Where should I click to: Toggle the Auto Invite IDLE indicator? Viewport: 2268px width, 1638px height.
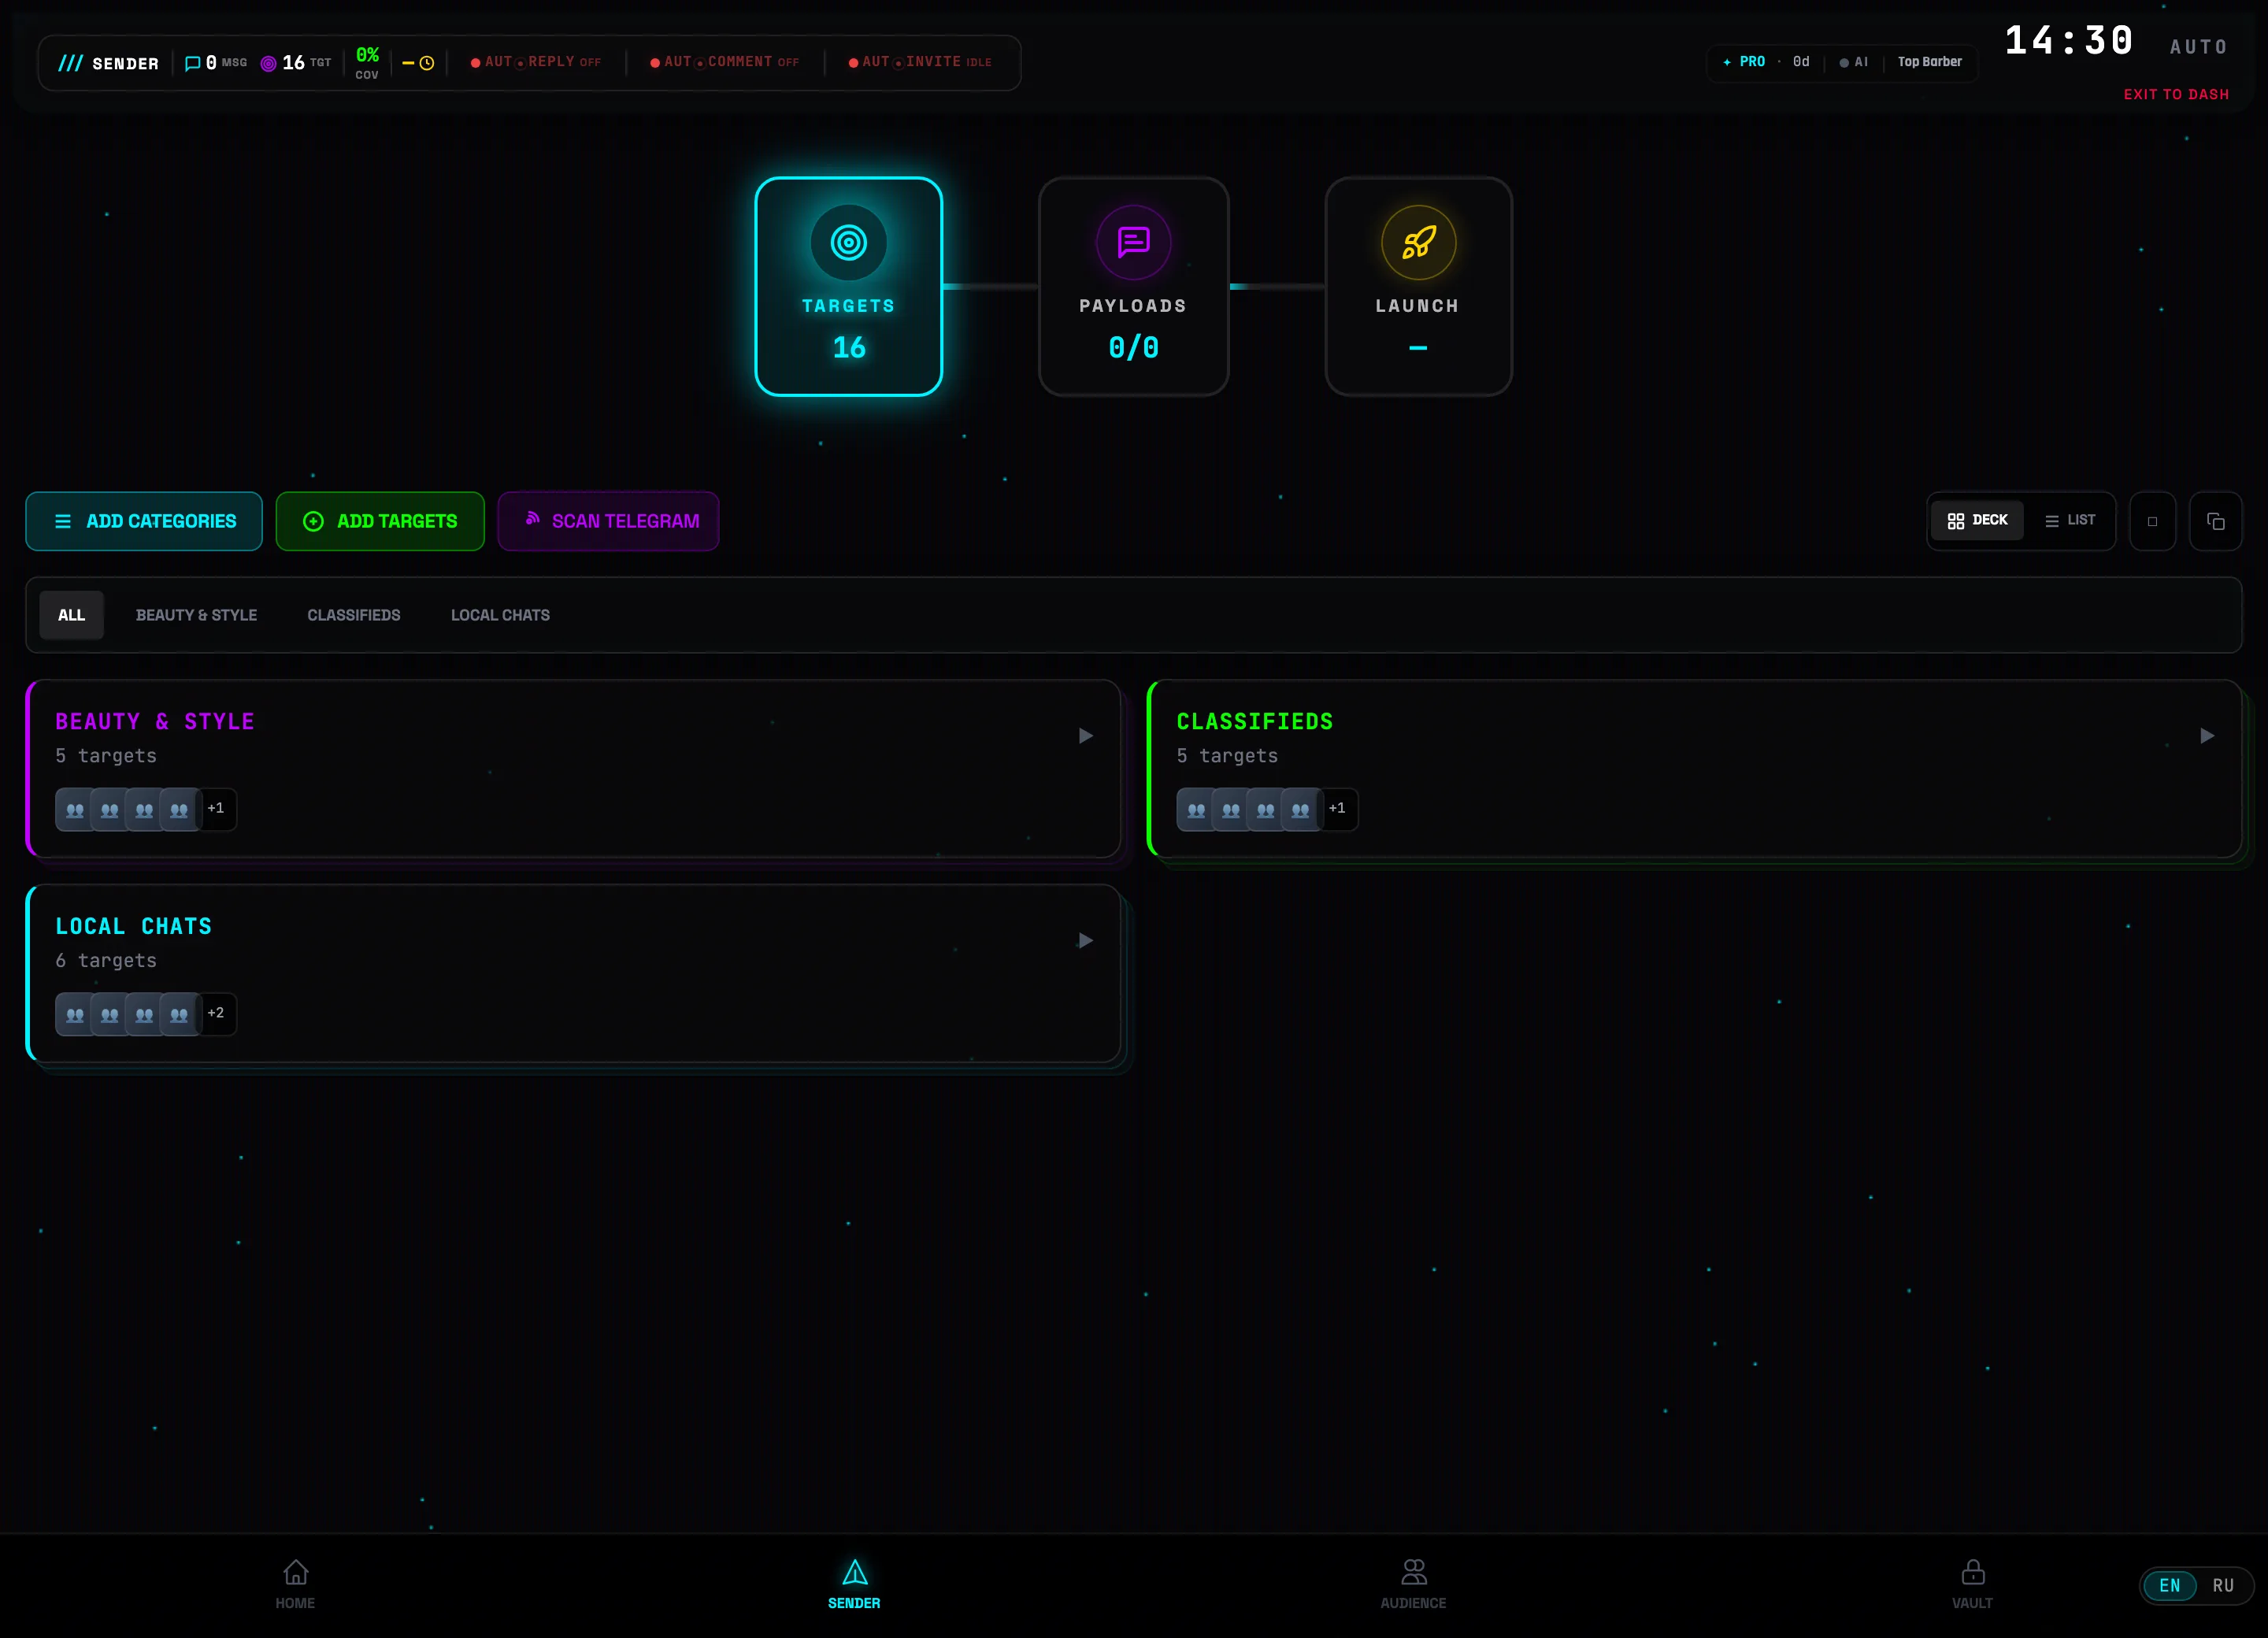coord(920,62)
